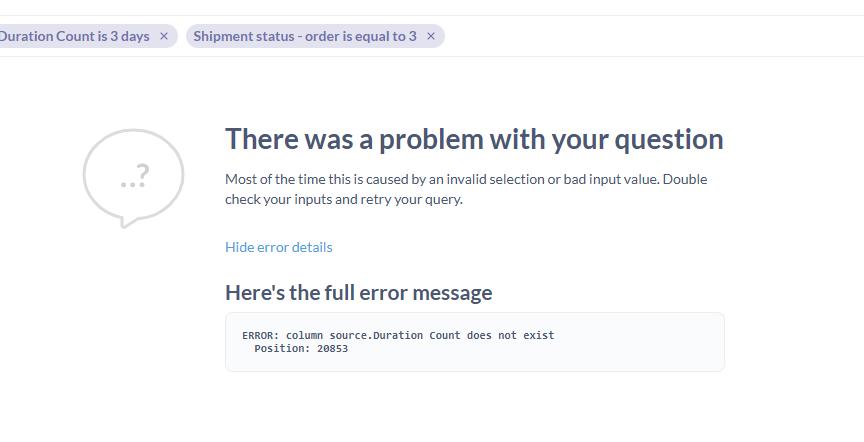The height and width of the screenshot is (442, 864).
Task: Click the "3 days" value in the filter pill
Action: tap(128, 36)
